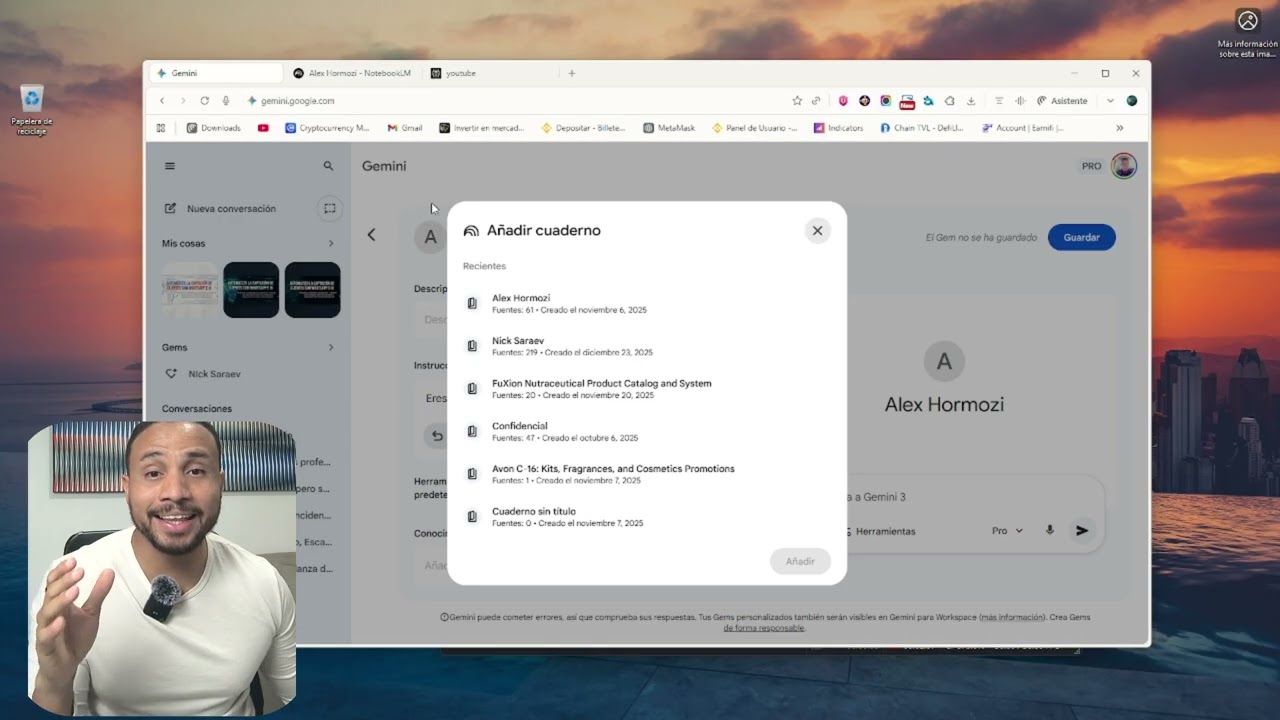Image resolution: width=1280 pixels, height=720 pixels.
Task: Show more bookmarks overflow chevron
Action: point(1119,128)
